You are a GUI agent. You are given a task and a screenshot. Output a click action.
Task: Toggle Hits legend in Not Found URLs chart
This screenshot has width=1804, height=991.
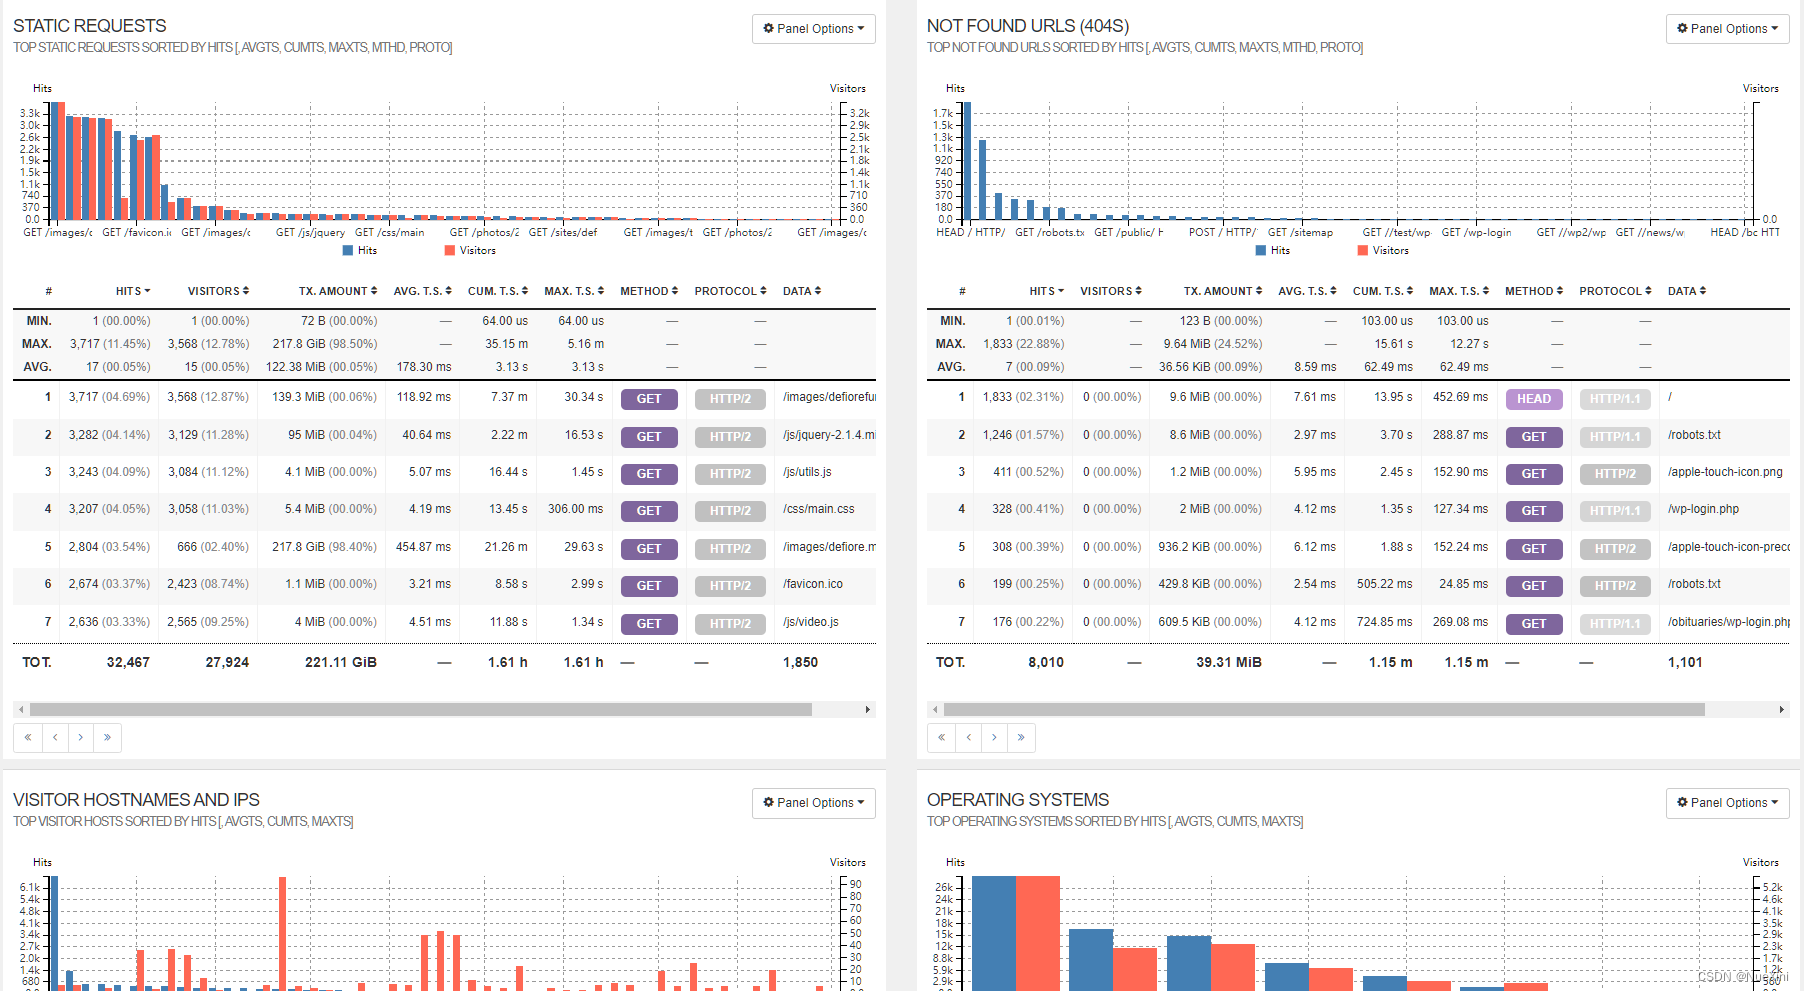click(1273, 251)
